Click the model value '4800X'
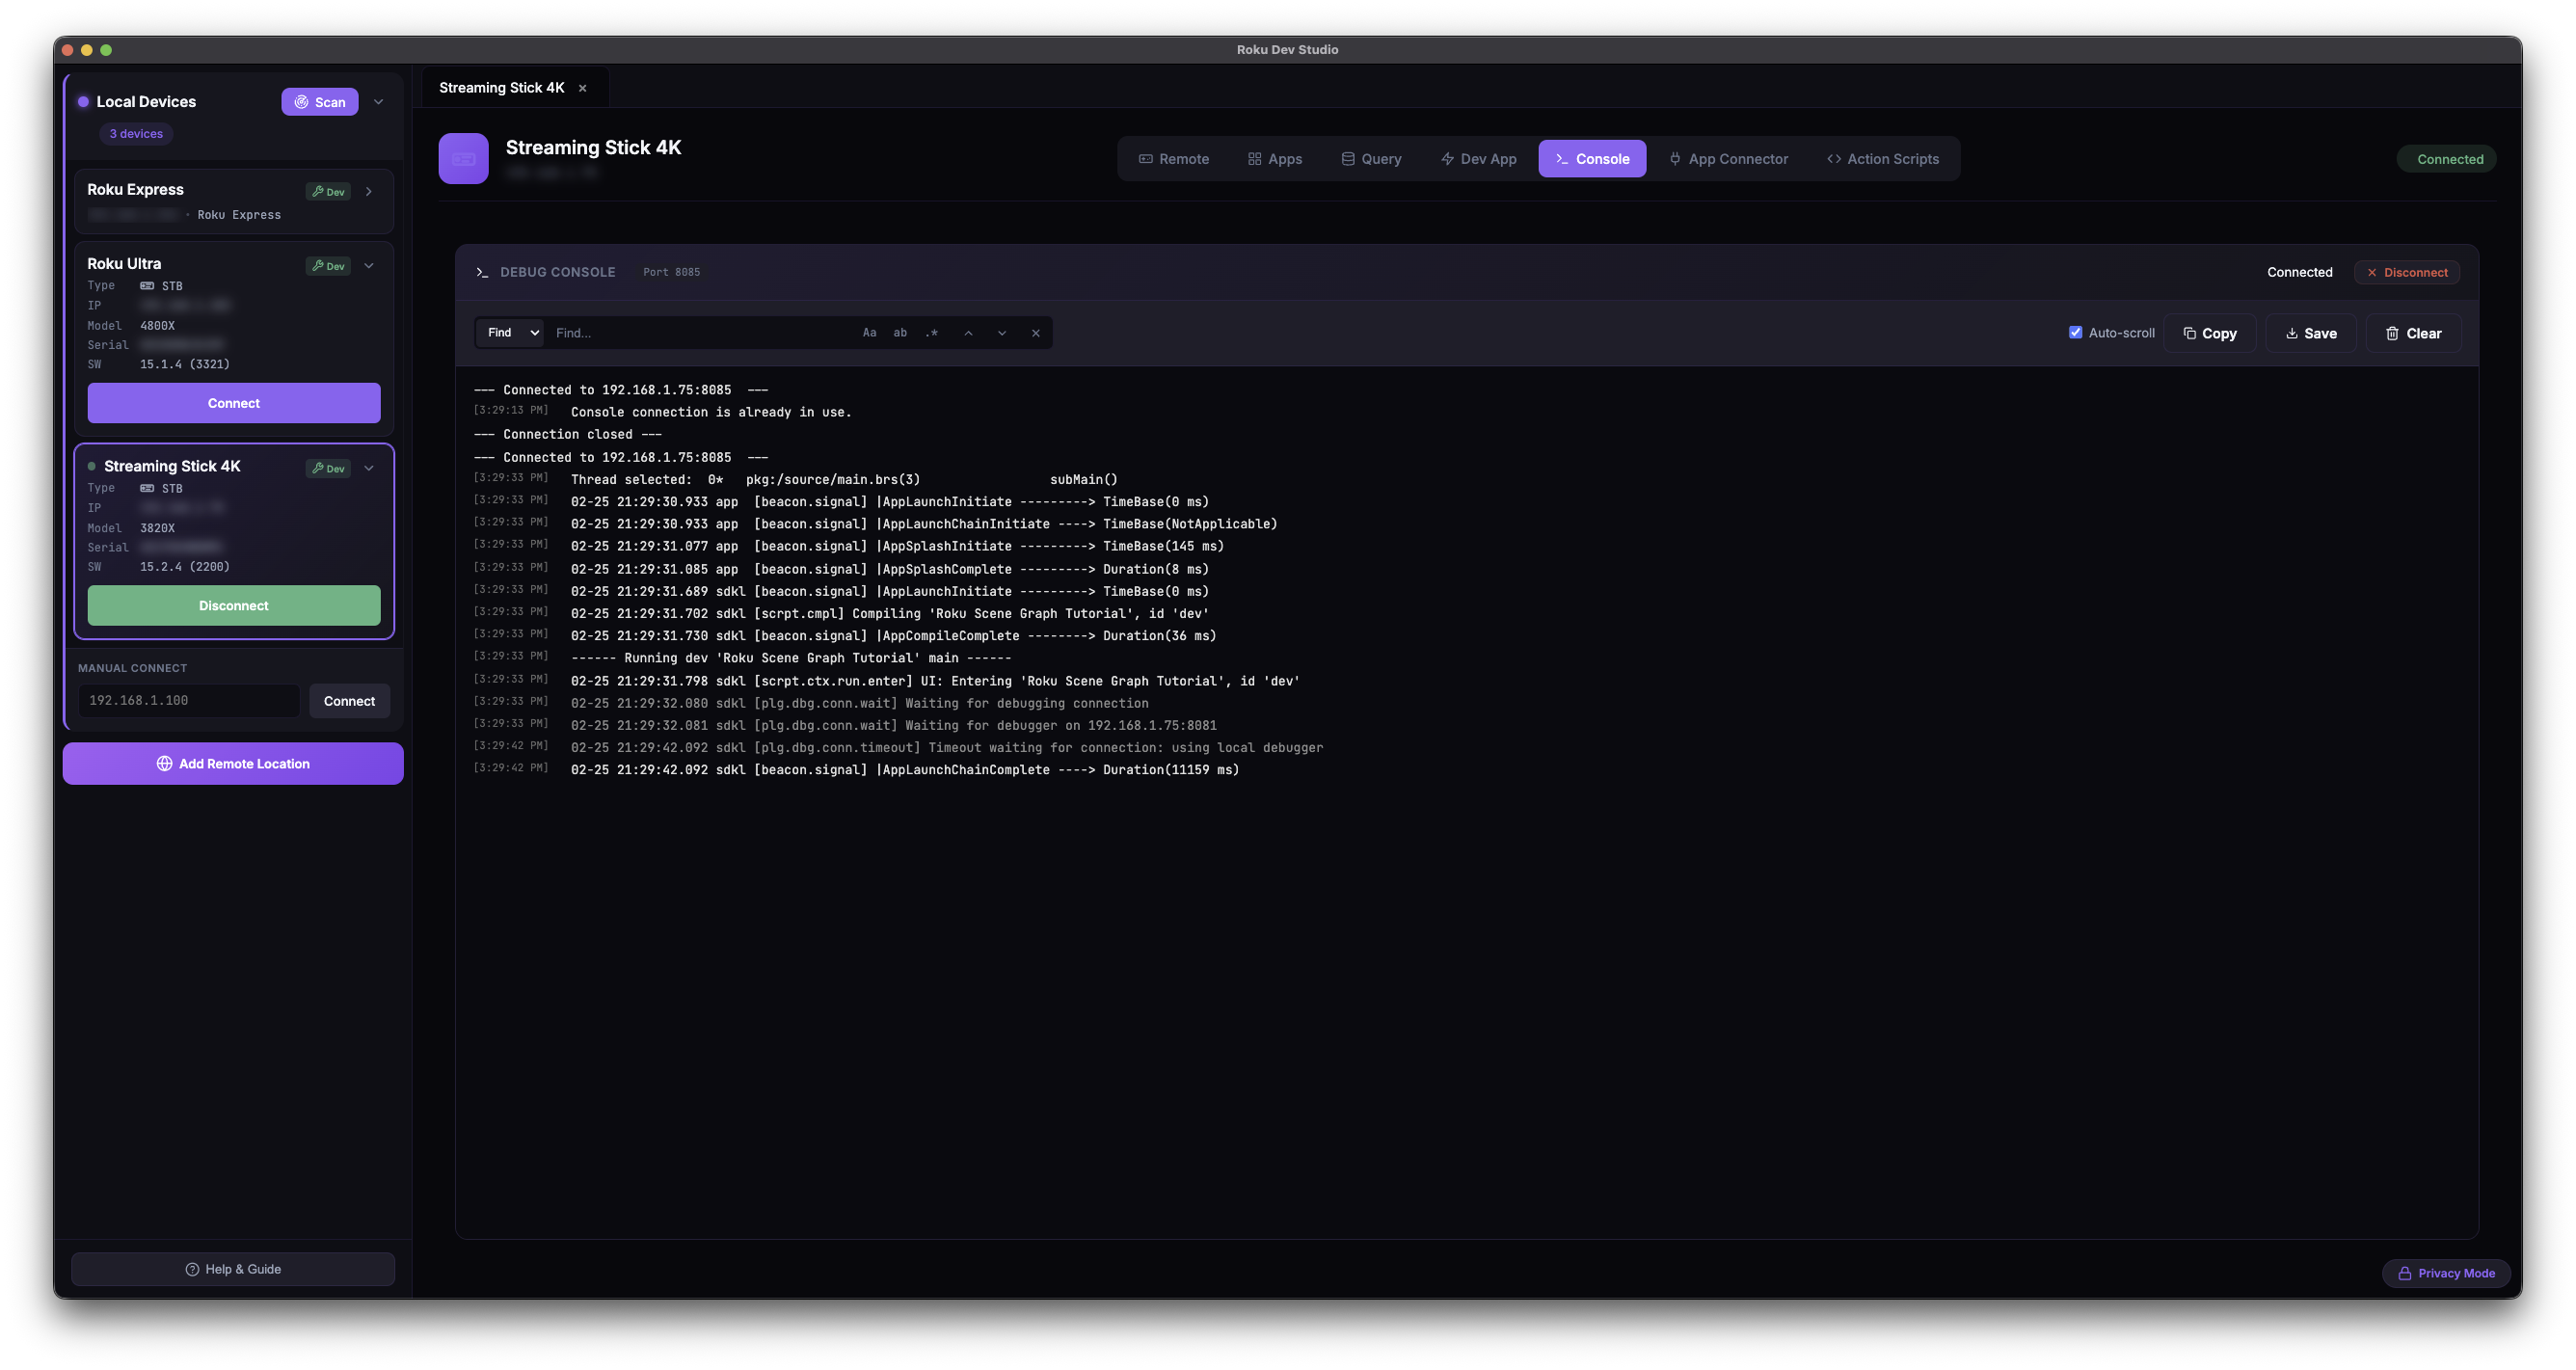2576x1370 pixels. (x=157, y=326)
